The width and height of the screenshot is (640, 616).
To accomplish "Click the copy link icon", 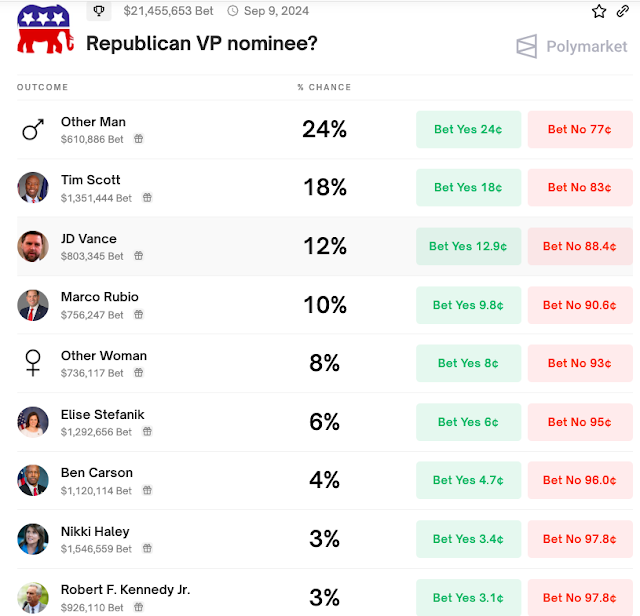I will [623, 11].
